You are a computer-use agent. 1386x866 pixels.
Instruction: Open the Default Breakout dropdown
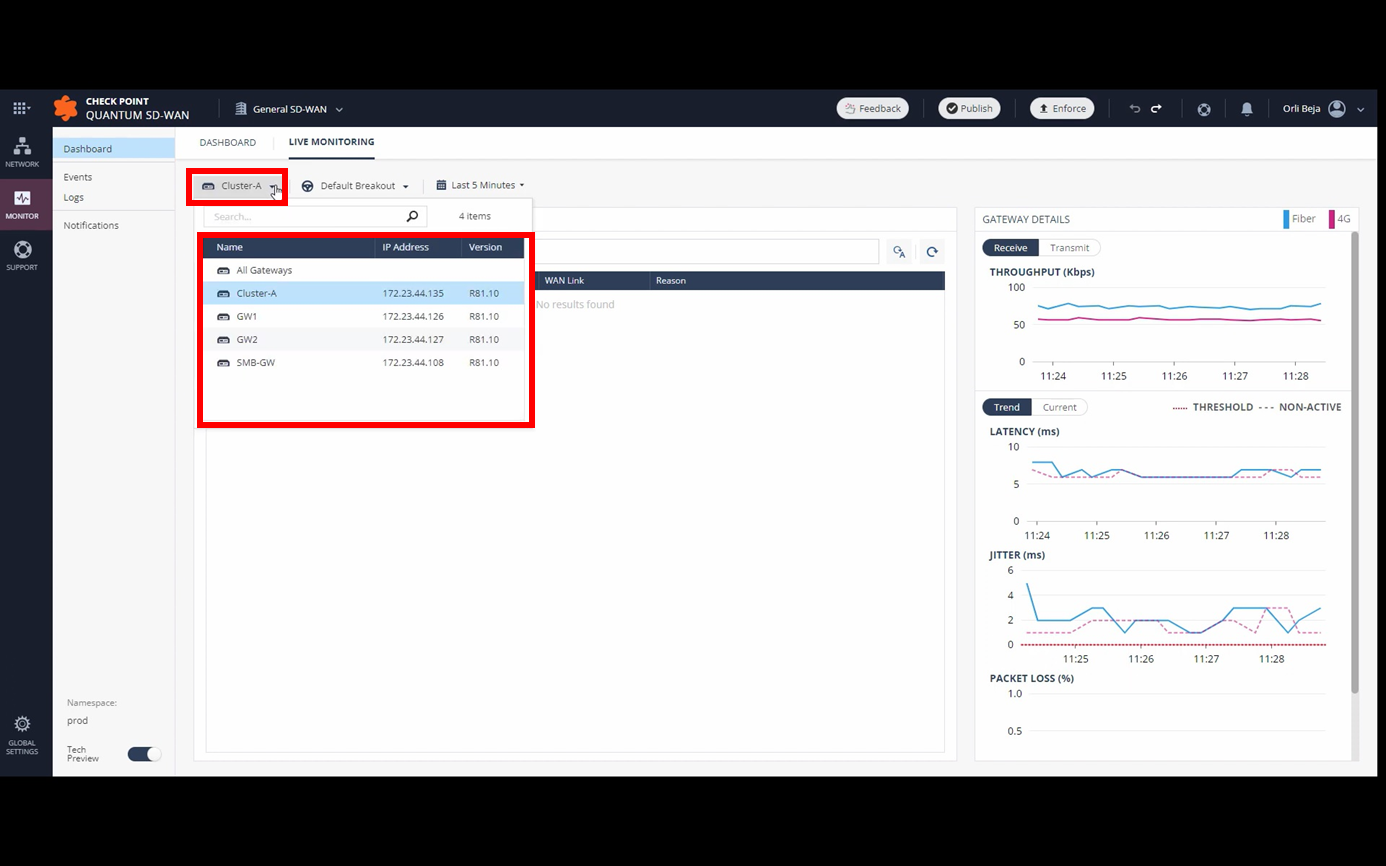pyautogui.click(x=355, y=186)
